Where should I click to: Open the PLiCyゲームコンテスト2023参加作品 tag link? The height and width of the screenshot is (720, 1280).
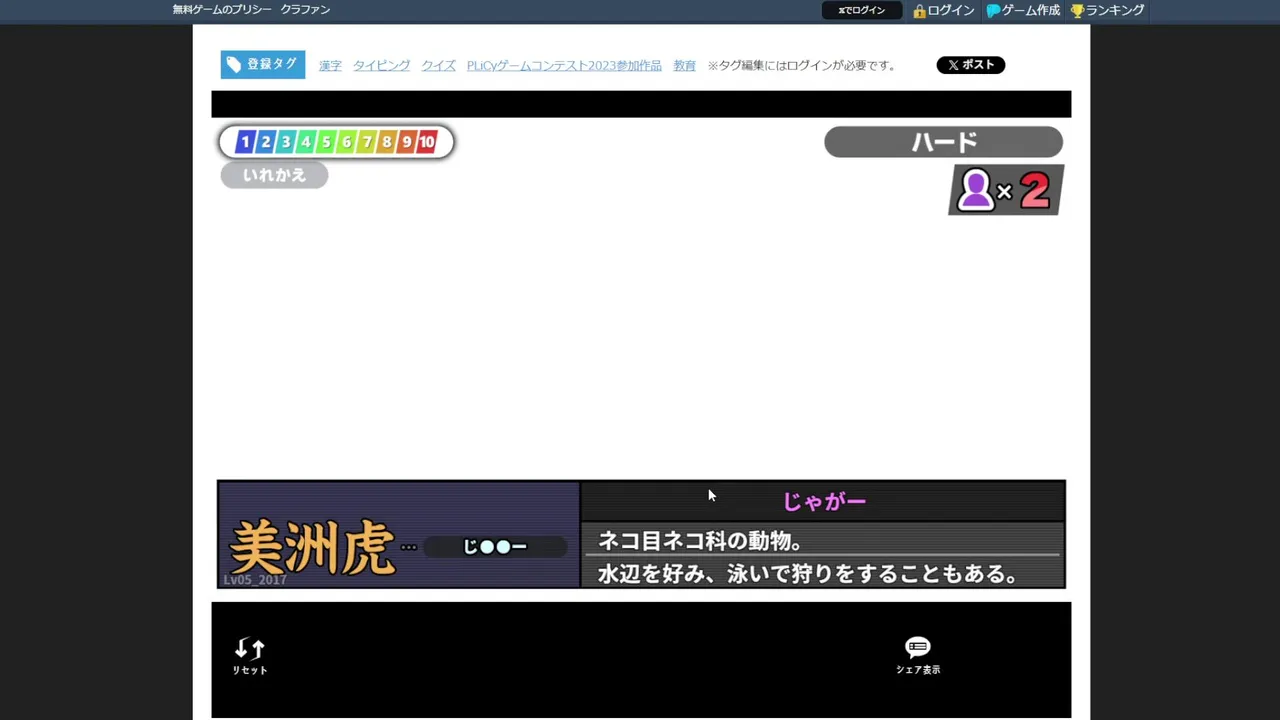[564, 65]
